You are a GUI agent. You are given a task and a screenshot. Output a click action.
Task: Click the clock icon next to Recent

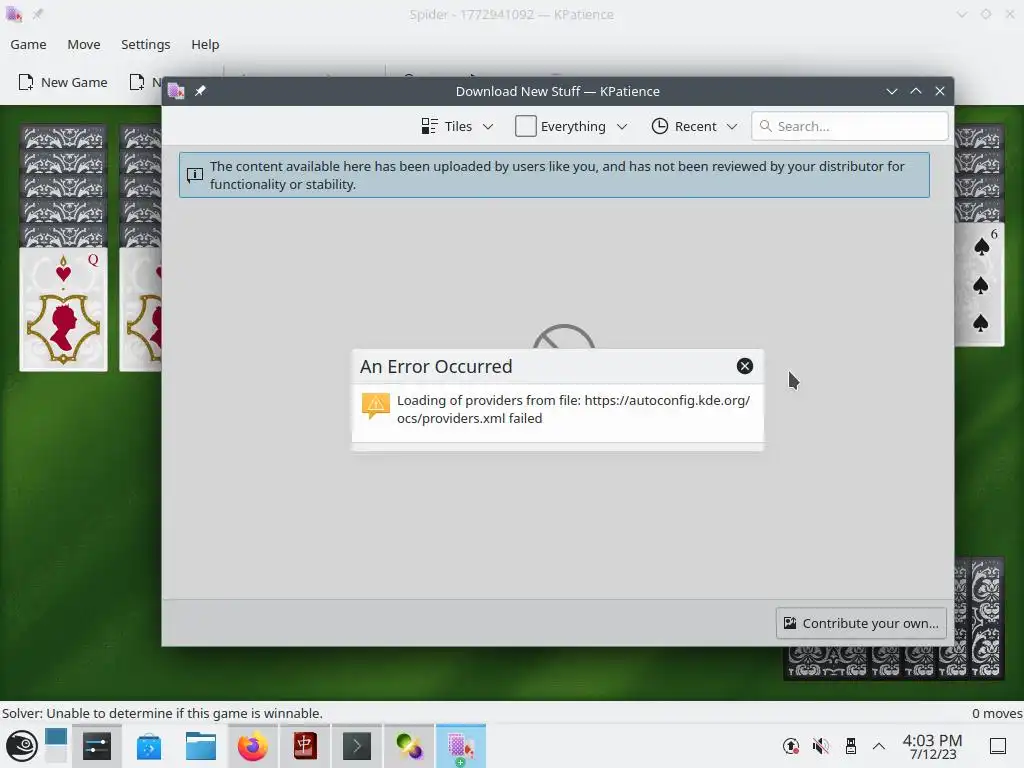pos(660,126)
